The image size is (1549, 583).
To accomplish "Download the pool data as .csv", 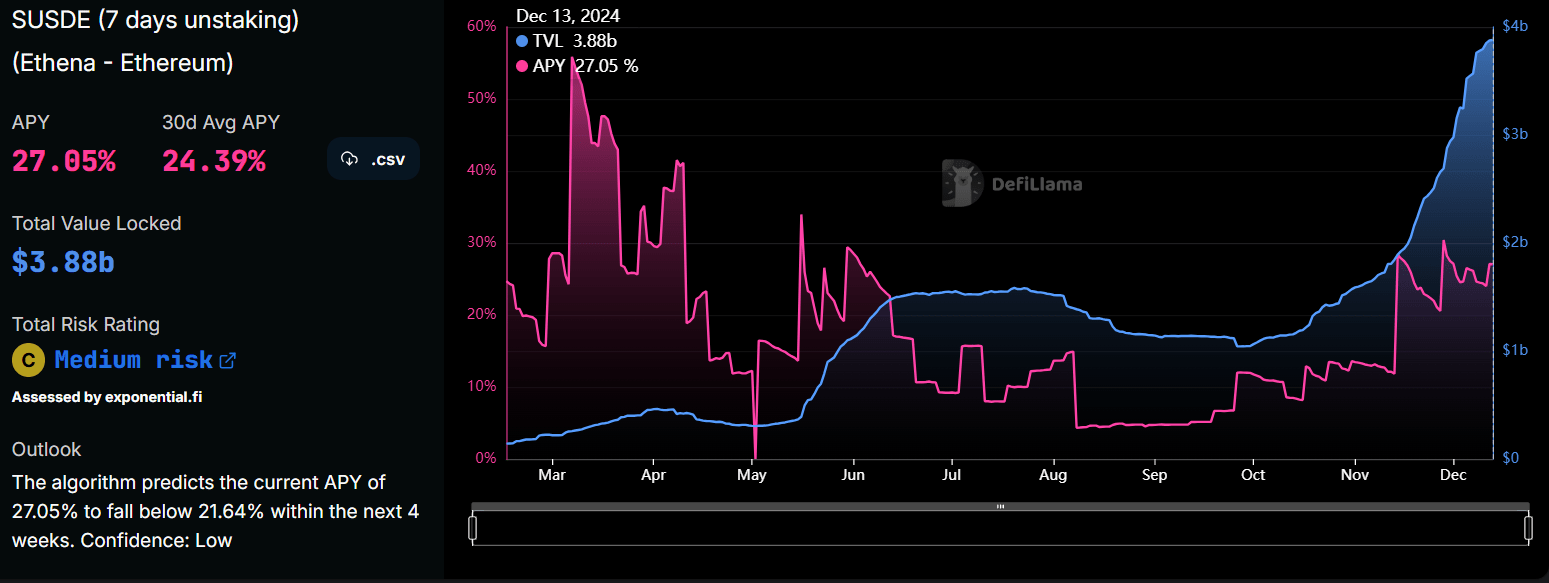I will [x=373, y=159].
